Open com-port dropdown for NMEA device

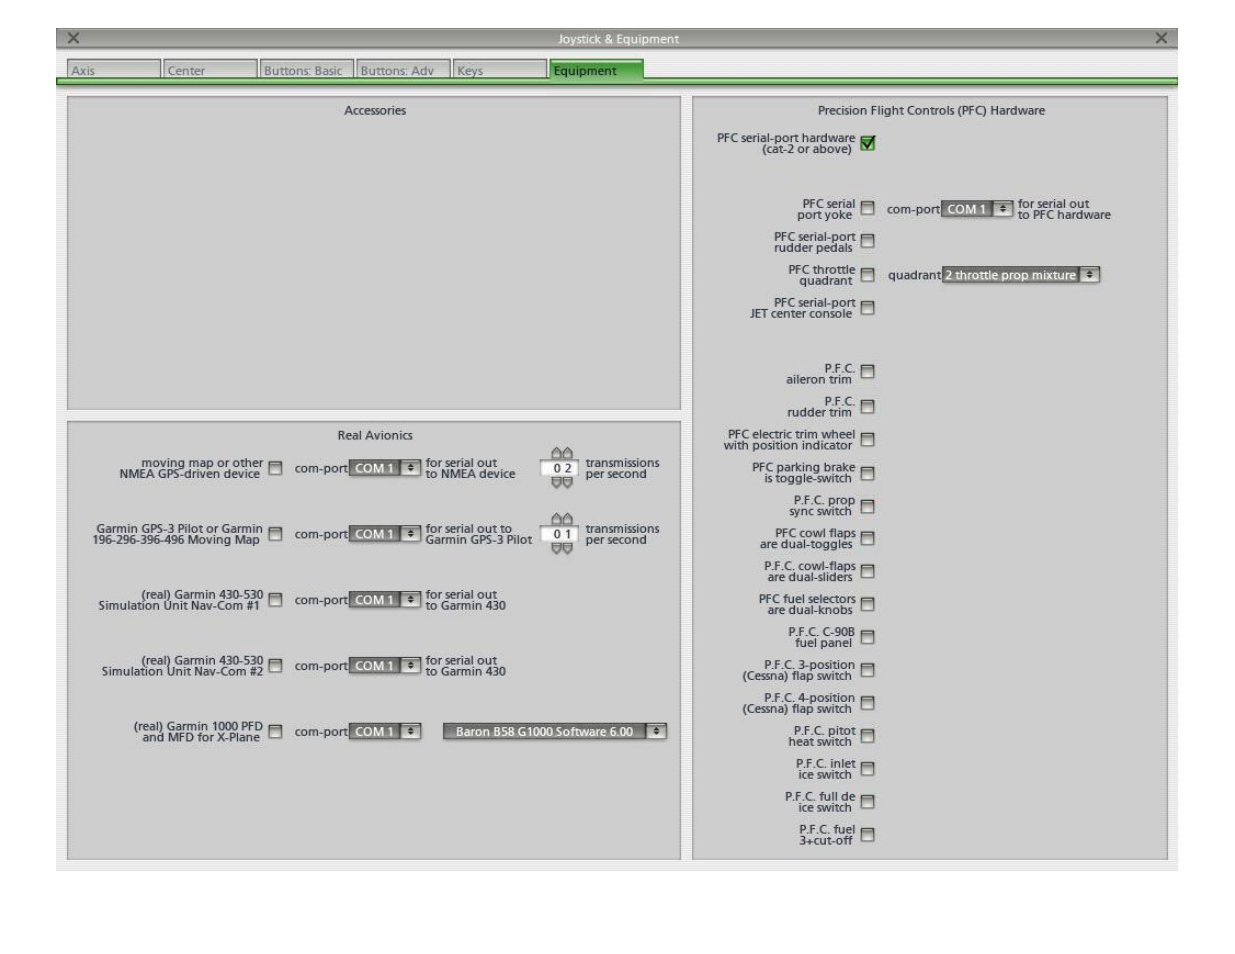385,469
